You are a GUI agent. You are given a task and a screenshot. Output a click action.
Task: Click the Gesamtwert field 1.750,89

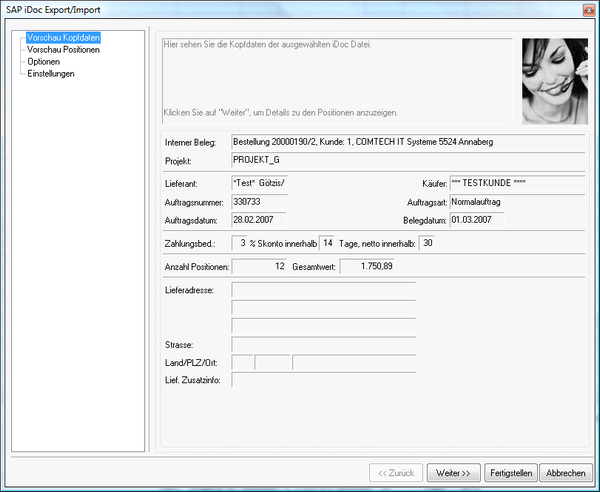(368, 266)
